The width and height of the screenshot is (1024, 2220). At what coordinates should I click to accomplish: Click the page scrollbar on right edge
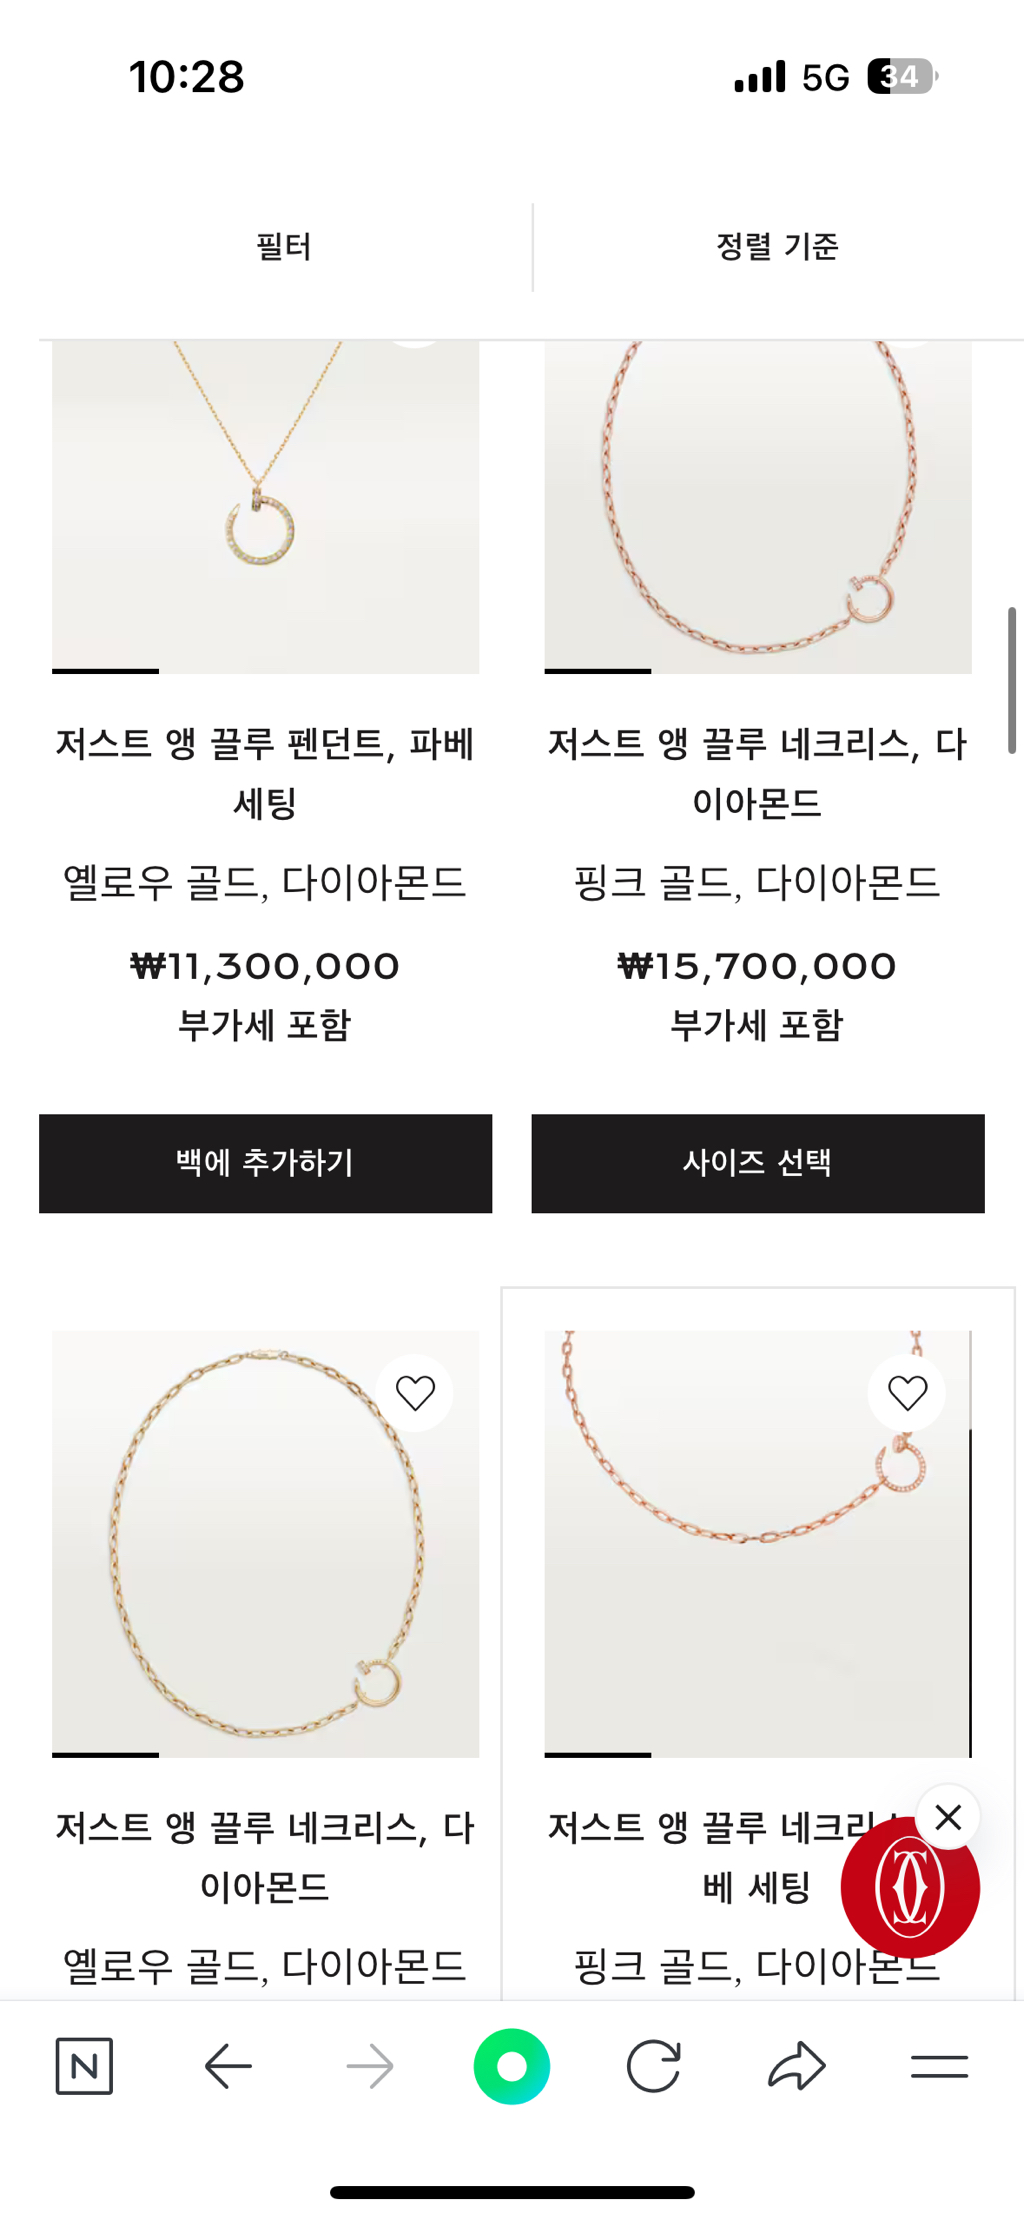tap(1011, 680)
